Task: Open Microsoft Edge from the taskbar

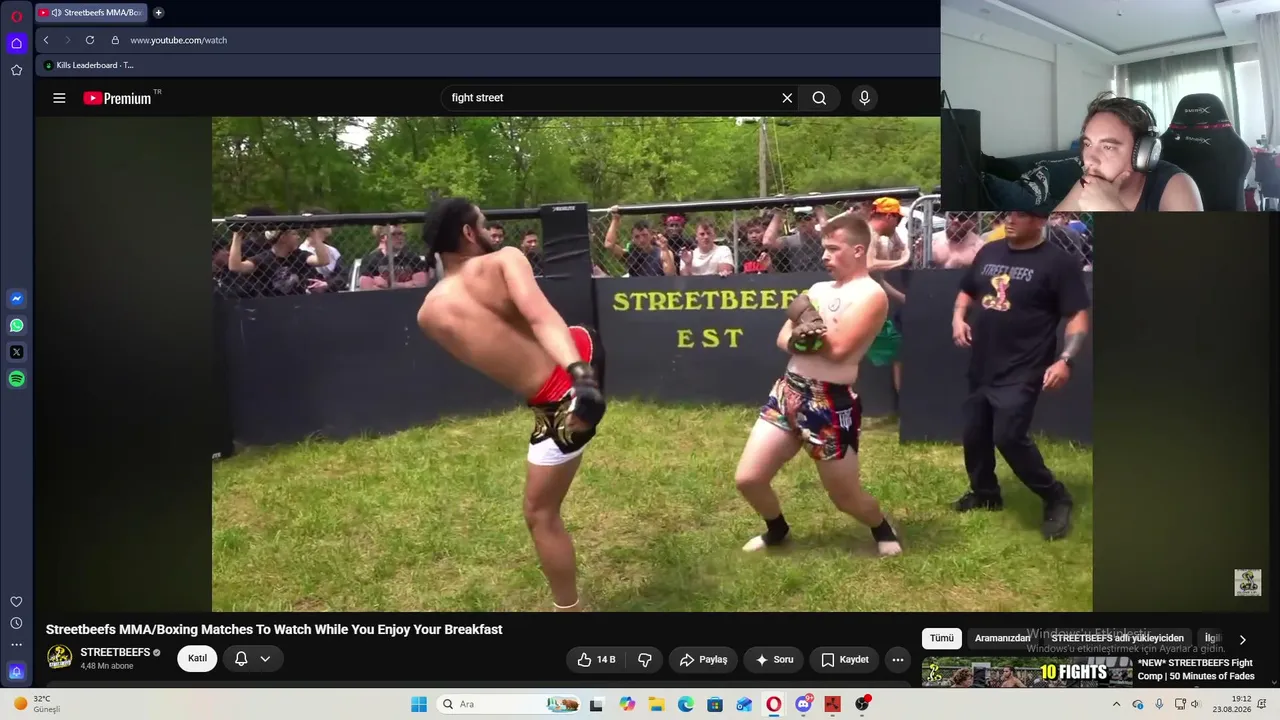Action: click(x=686, y=704)
